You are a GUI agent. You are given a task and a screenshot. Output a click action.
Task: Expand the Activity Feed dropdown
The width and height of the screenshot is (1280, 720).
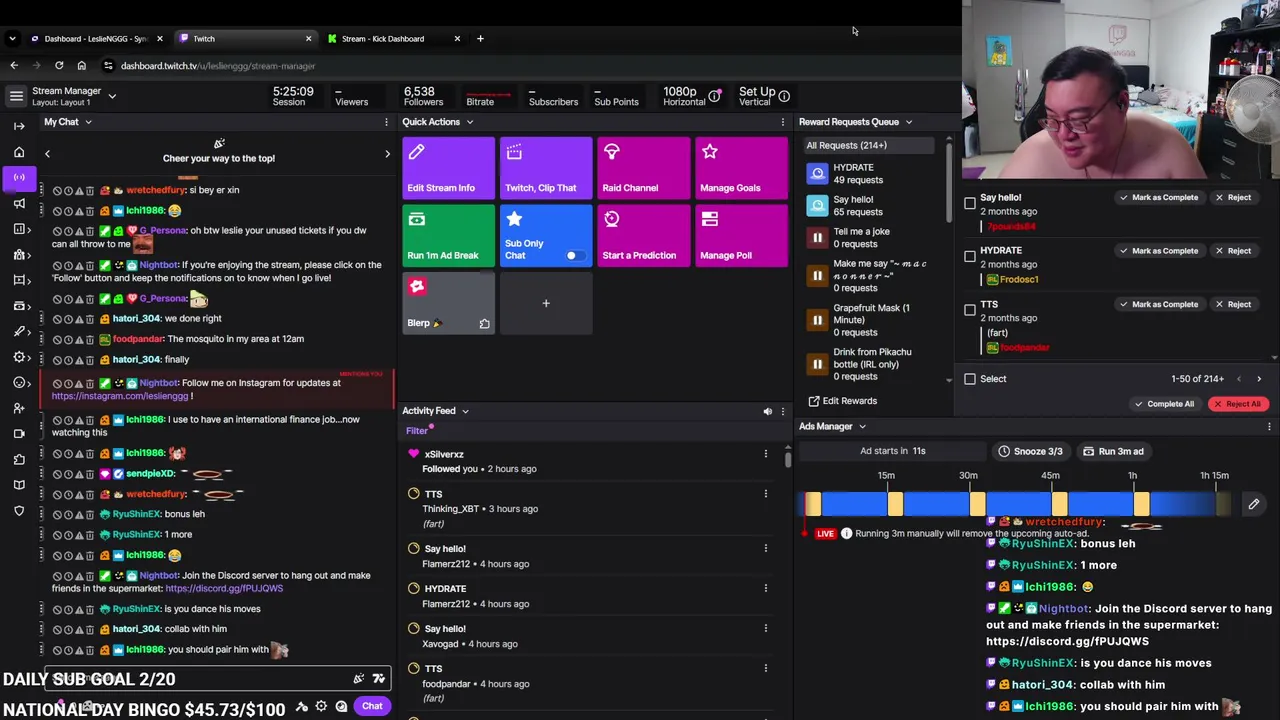(x=465, y=411)
